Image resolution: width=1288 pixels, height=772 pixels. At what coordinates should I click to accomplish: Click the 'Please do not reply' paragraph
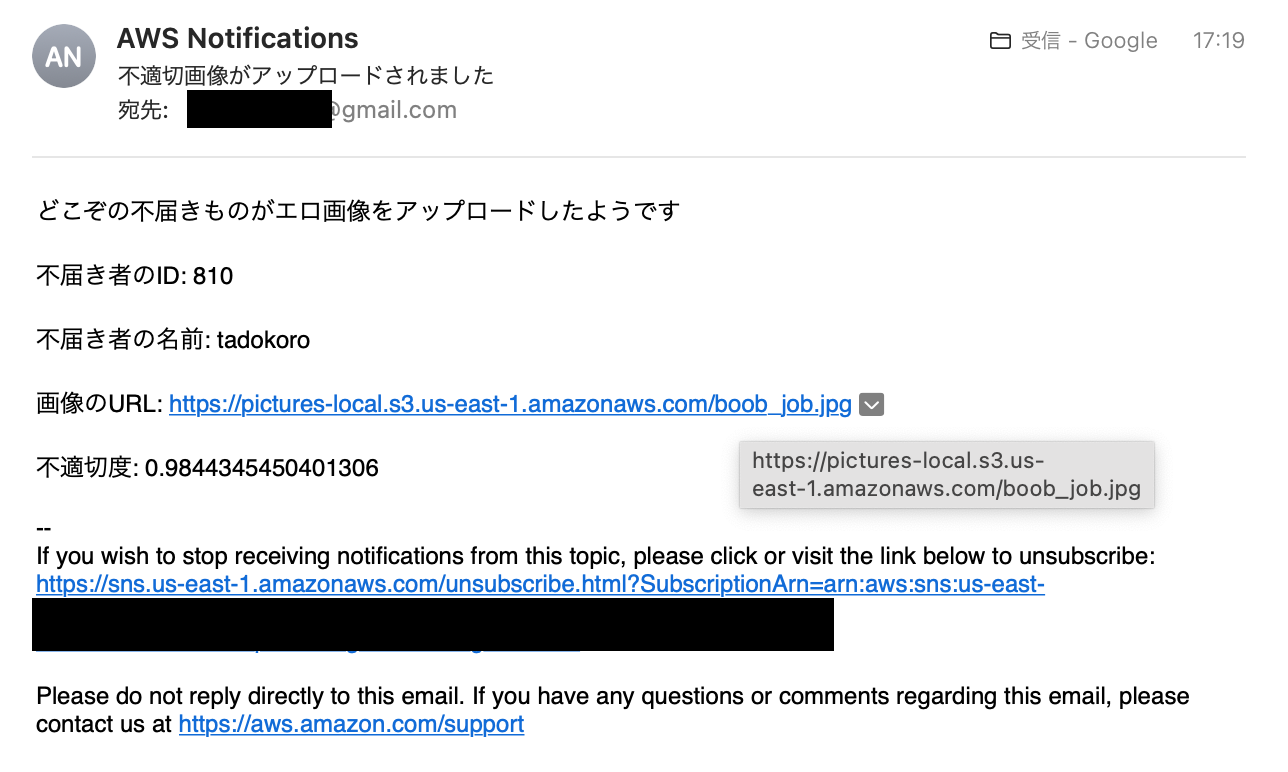tap(612, 696)
